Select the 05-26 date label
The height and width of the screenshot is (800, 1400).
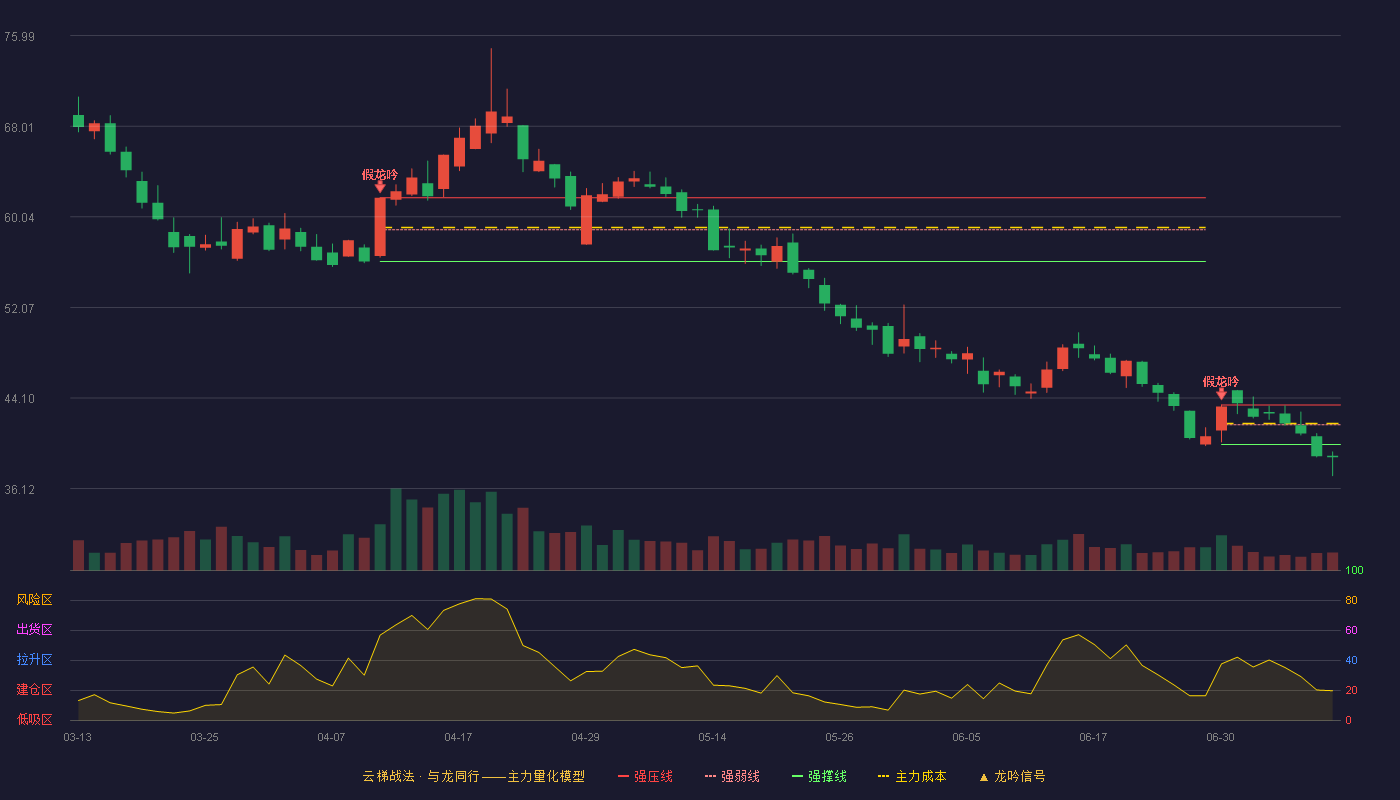pos(839,737)
